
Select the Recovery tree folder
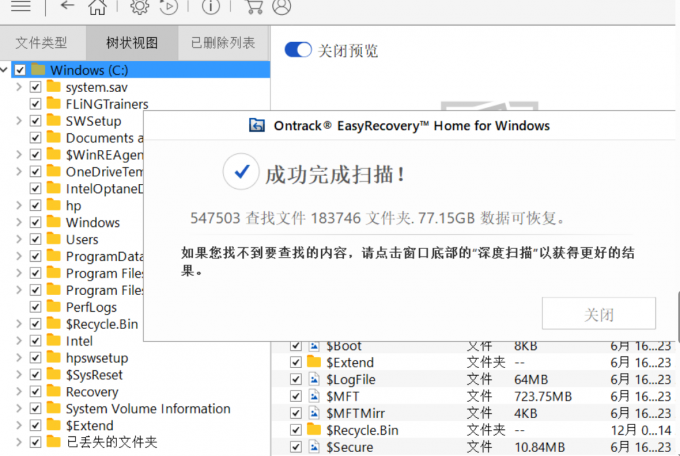click(x=92, y=391)
